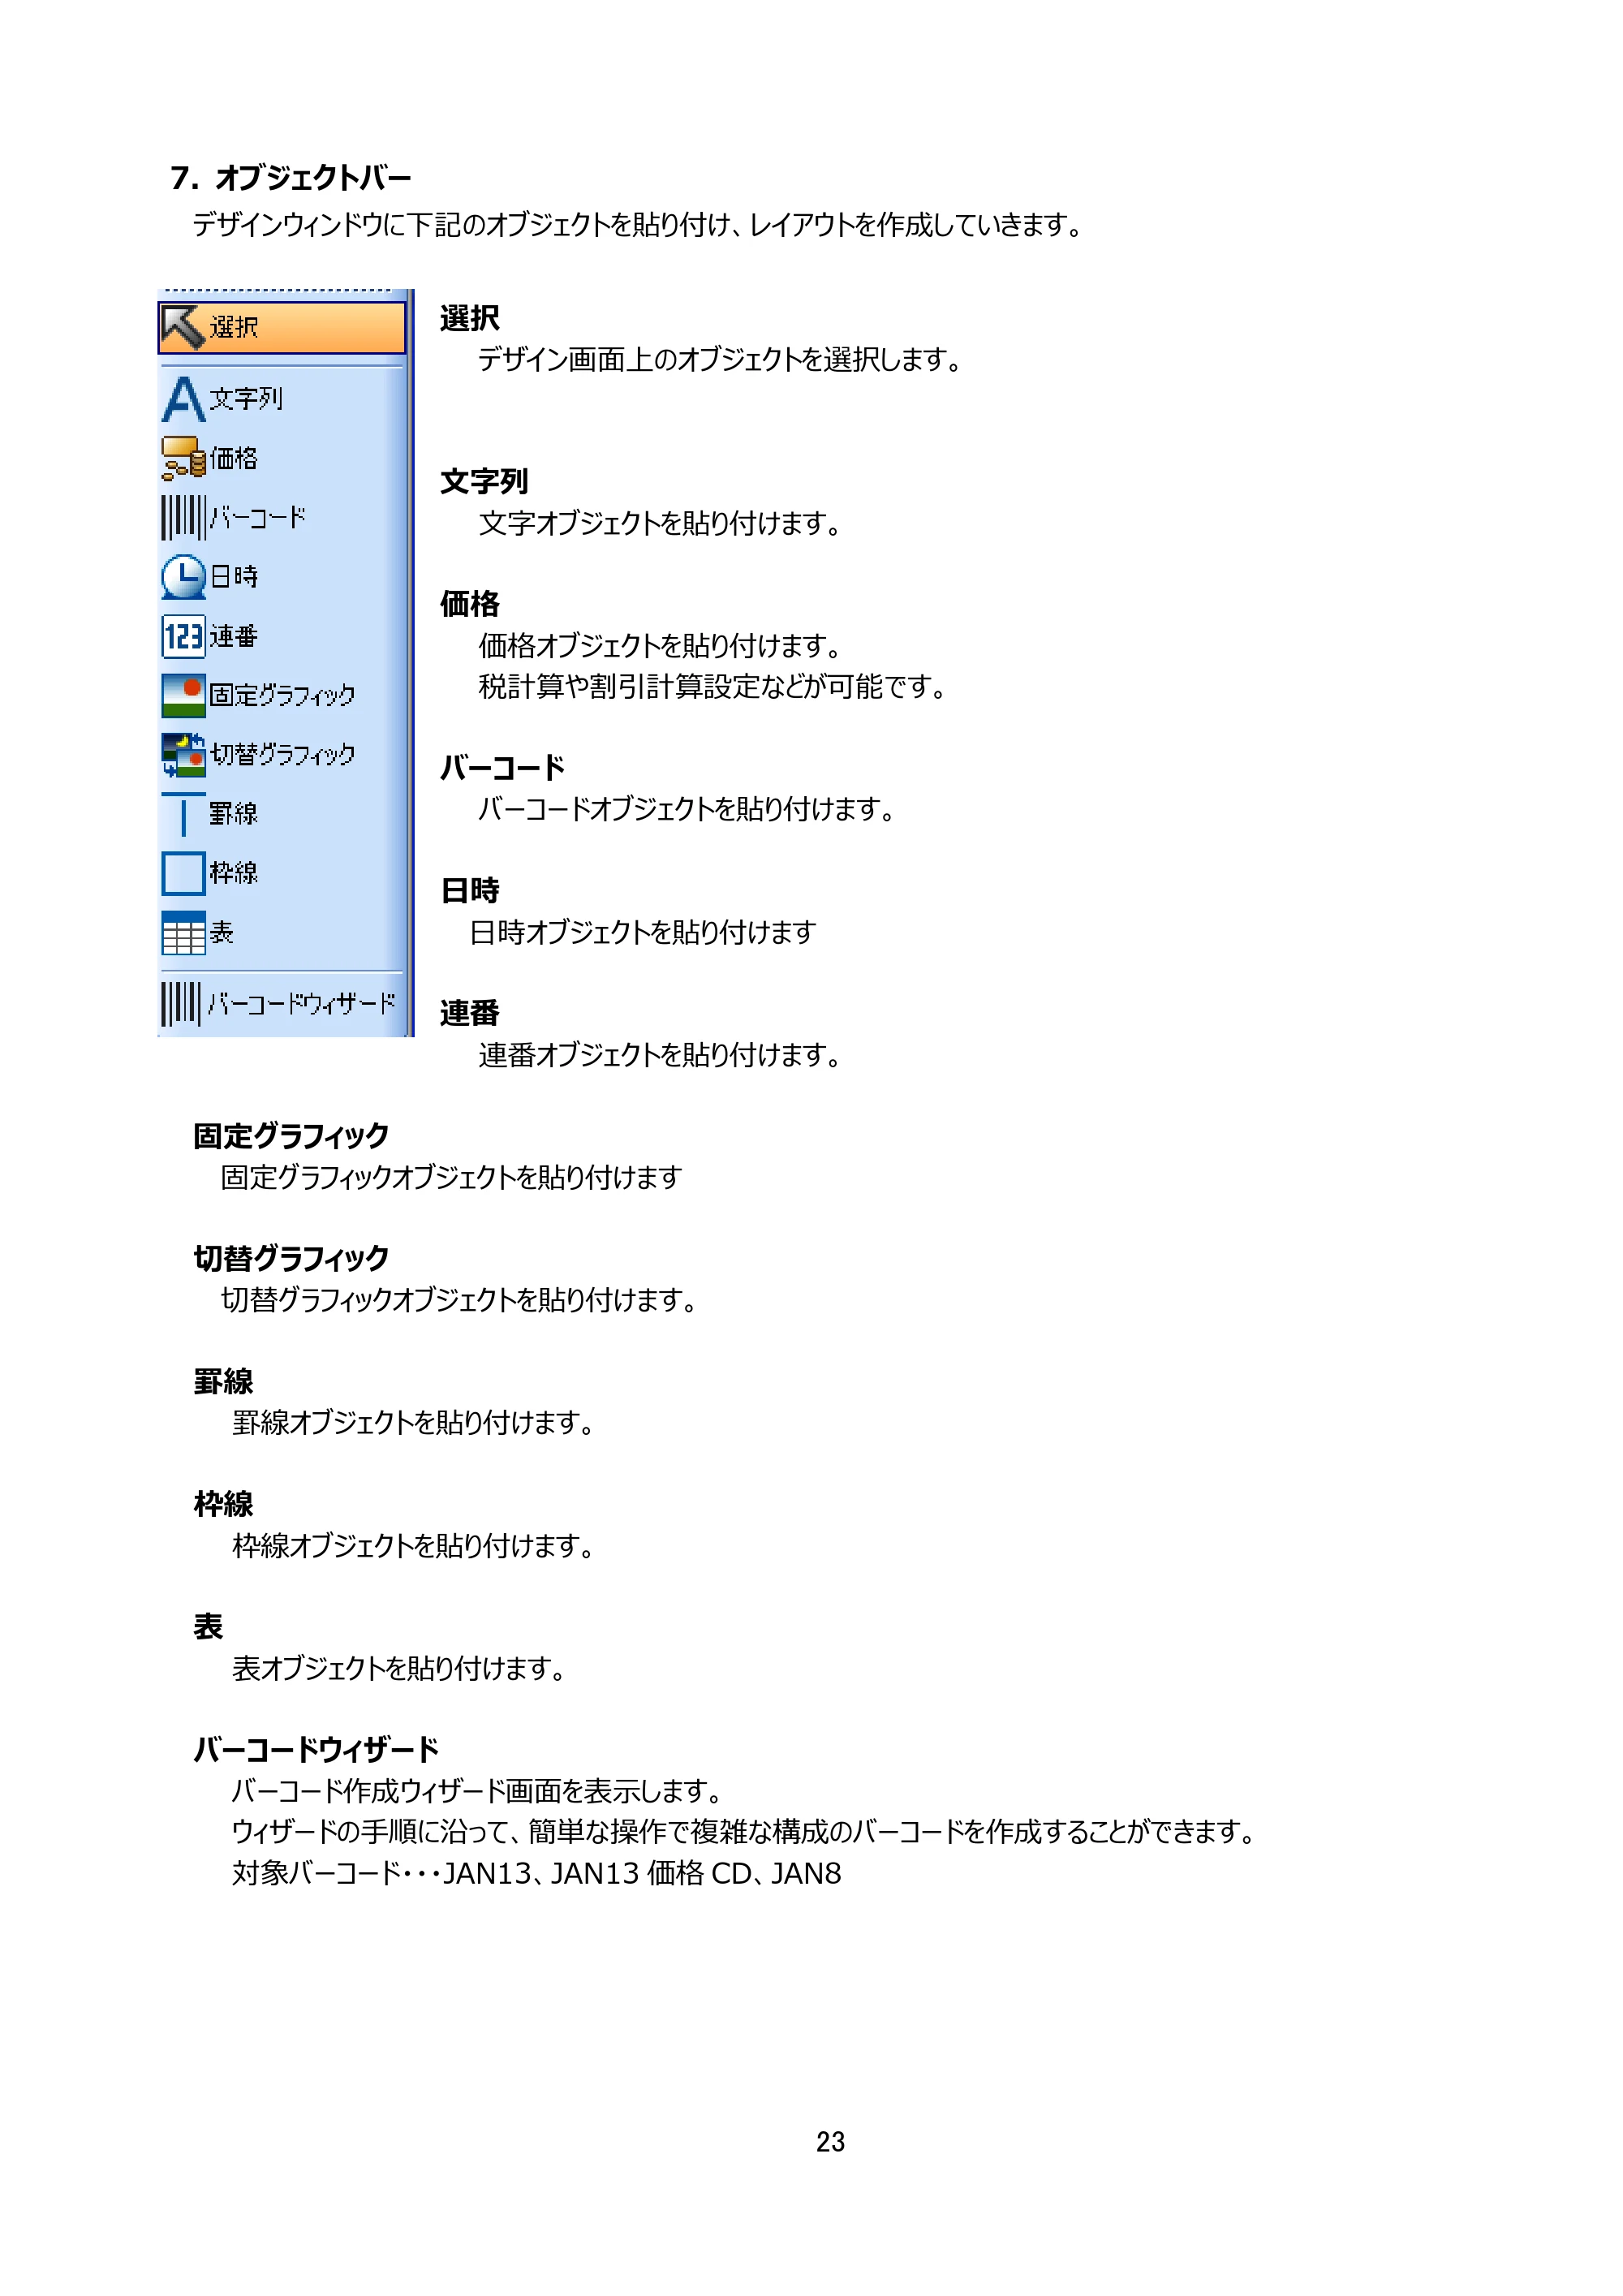Viewport: 1623px width, 2296px height.
Task: Pick the 罫線 line tool icon
Action: 183,814
